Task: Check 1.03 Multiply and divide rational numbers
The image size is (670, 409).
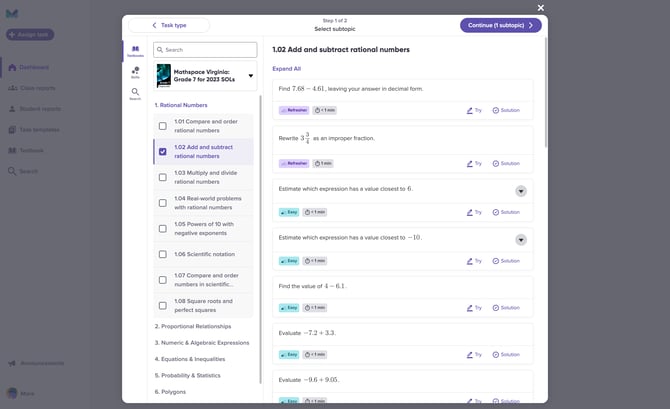Action: 163,177
